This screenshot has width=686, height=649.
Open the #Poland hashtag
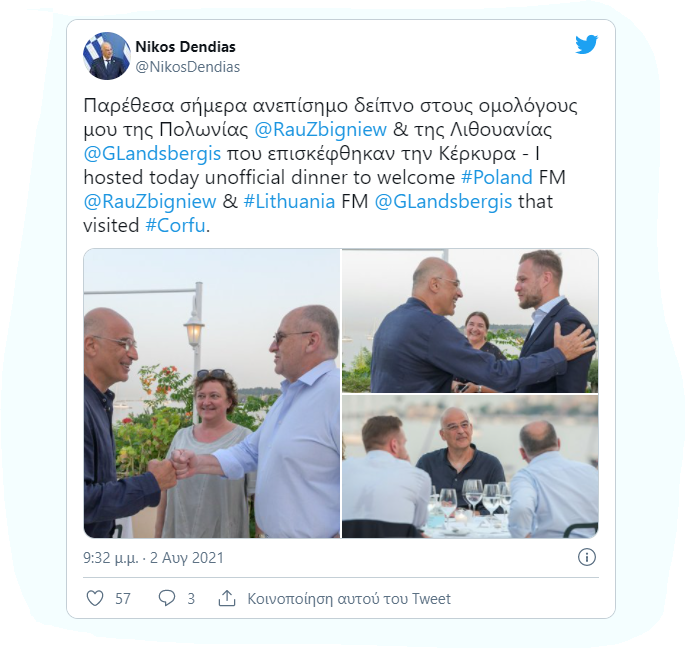(x=497, y=177)
